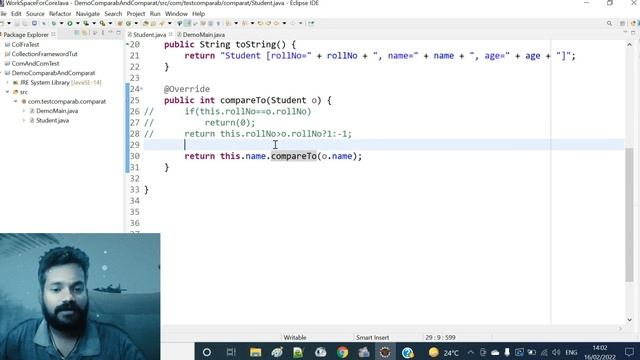Expand DemoMain.java tree node
Viewport: 640px width, 360px height.
coord(24,111)
